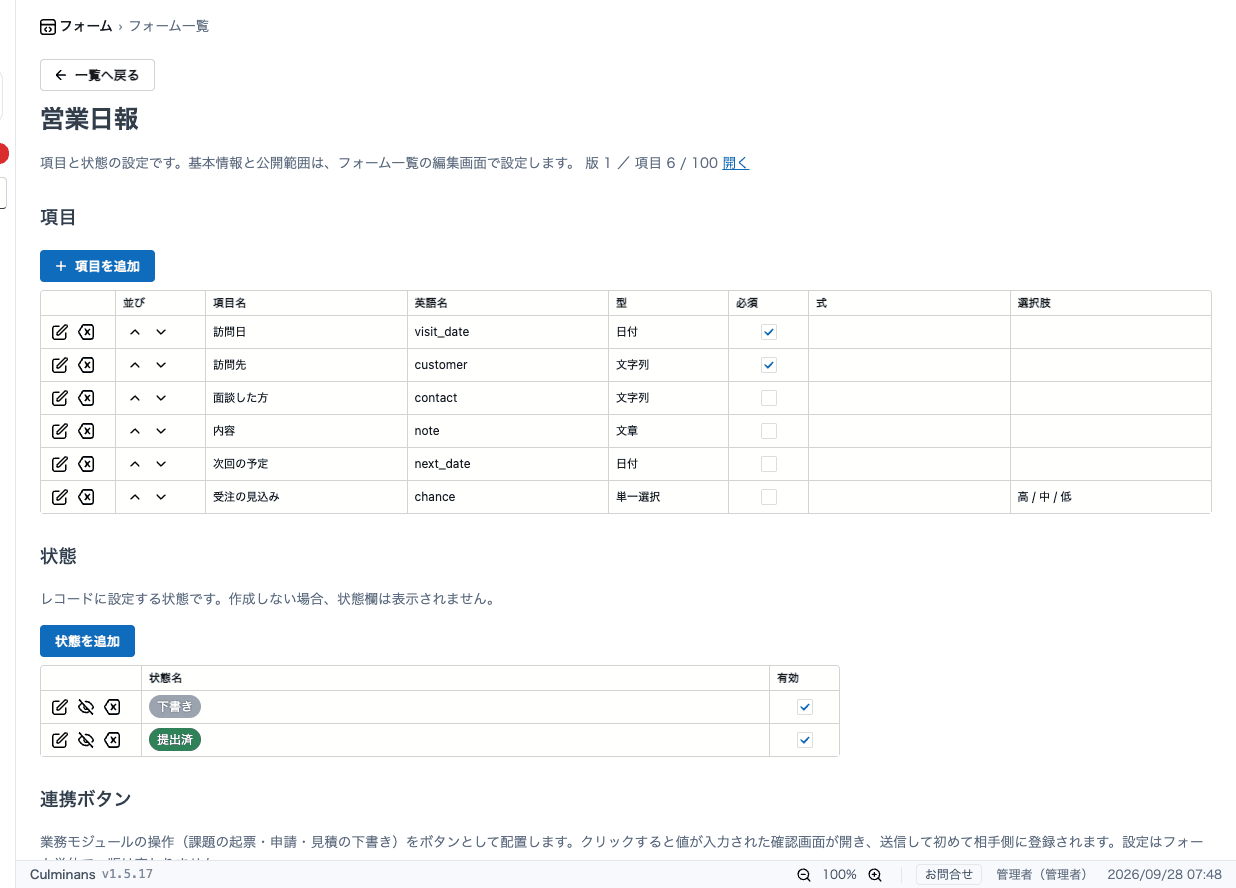Viewport: 1236px width, 888px height.
Task: Move 訪問先 row down
Action: pyautogui.click(x=161, y=365)
